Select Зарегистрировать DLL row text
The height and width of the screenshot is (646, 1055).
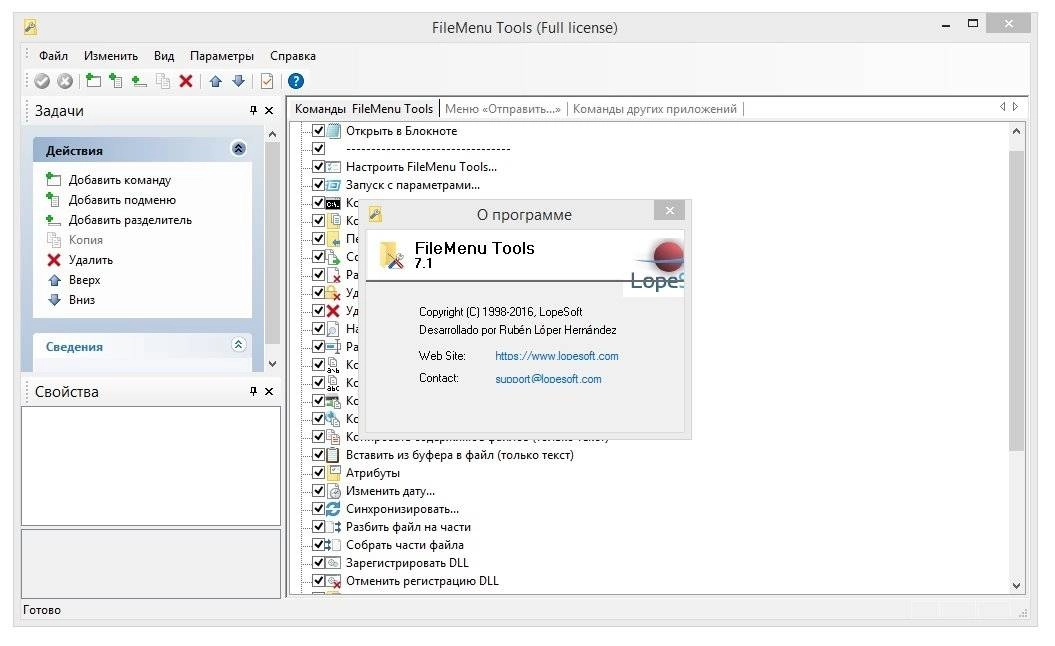(x=407, y=563)
